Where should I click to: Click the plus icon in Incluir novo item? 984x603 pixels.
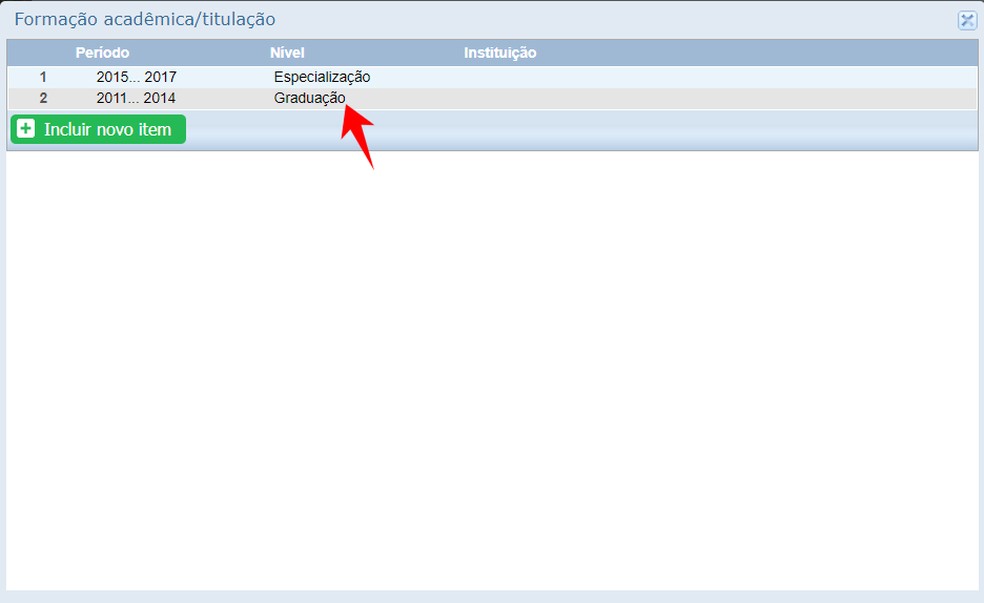pyautogui.click(x=26, y=129)
